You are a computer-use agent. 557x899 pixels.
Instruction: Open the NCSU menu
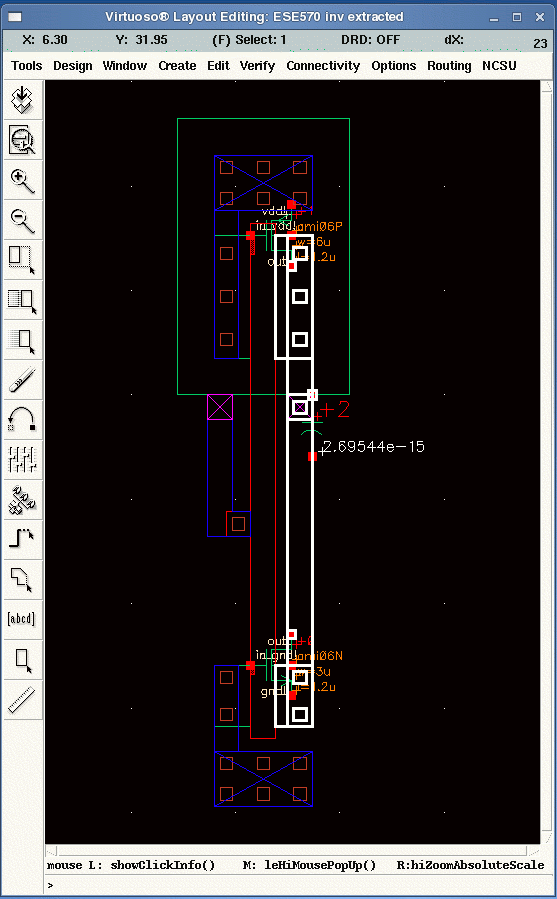(499, 66)
